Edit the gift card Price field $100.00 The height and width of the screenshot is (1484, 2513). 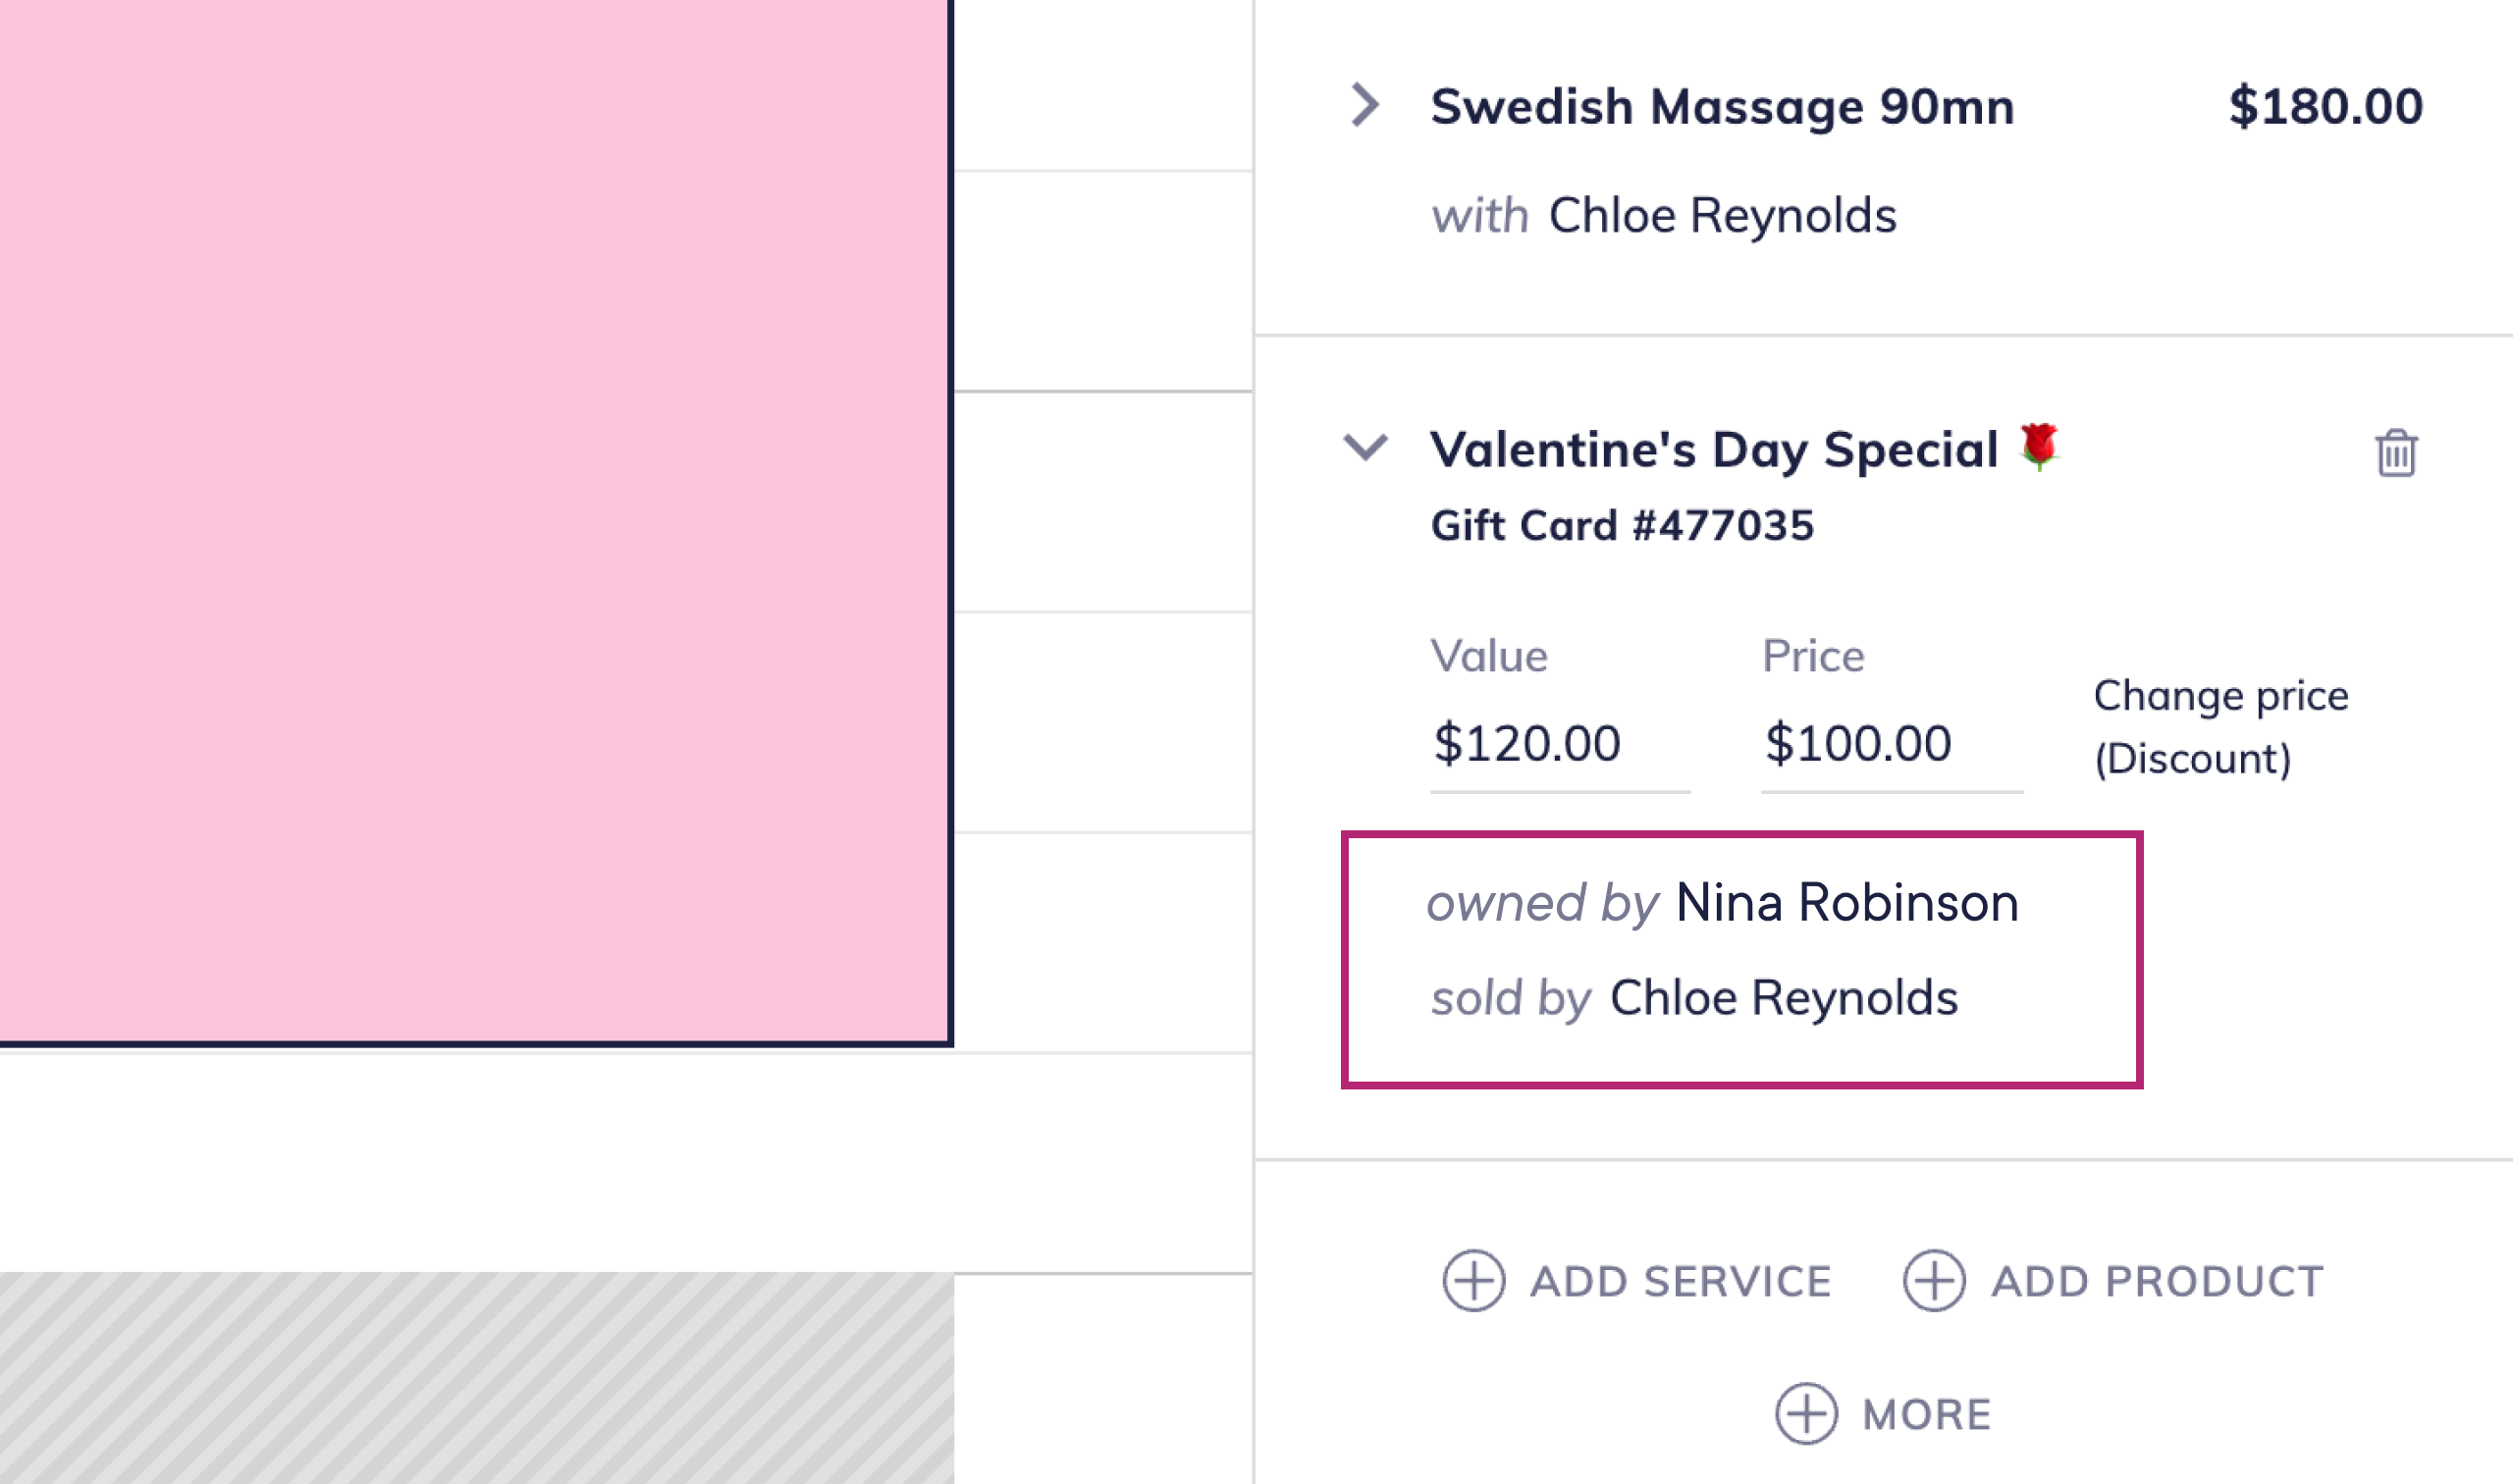coord(1890,744)
